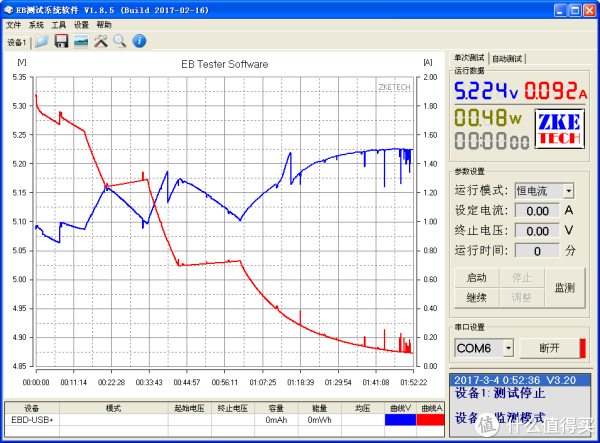
Task: Export the chart image via picture icon
Action: [x=81, y=41]
